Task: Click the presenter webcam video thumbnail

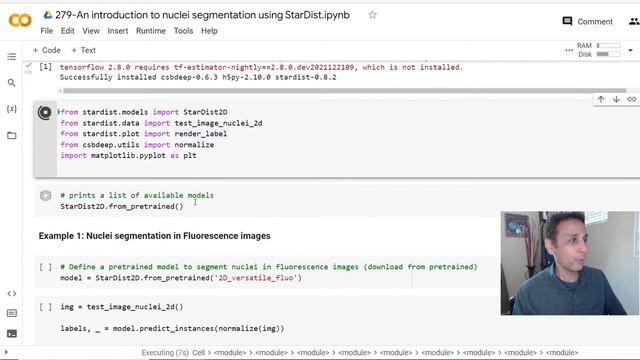Action: point(570,263)
